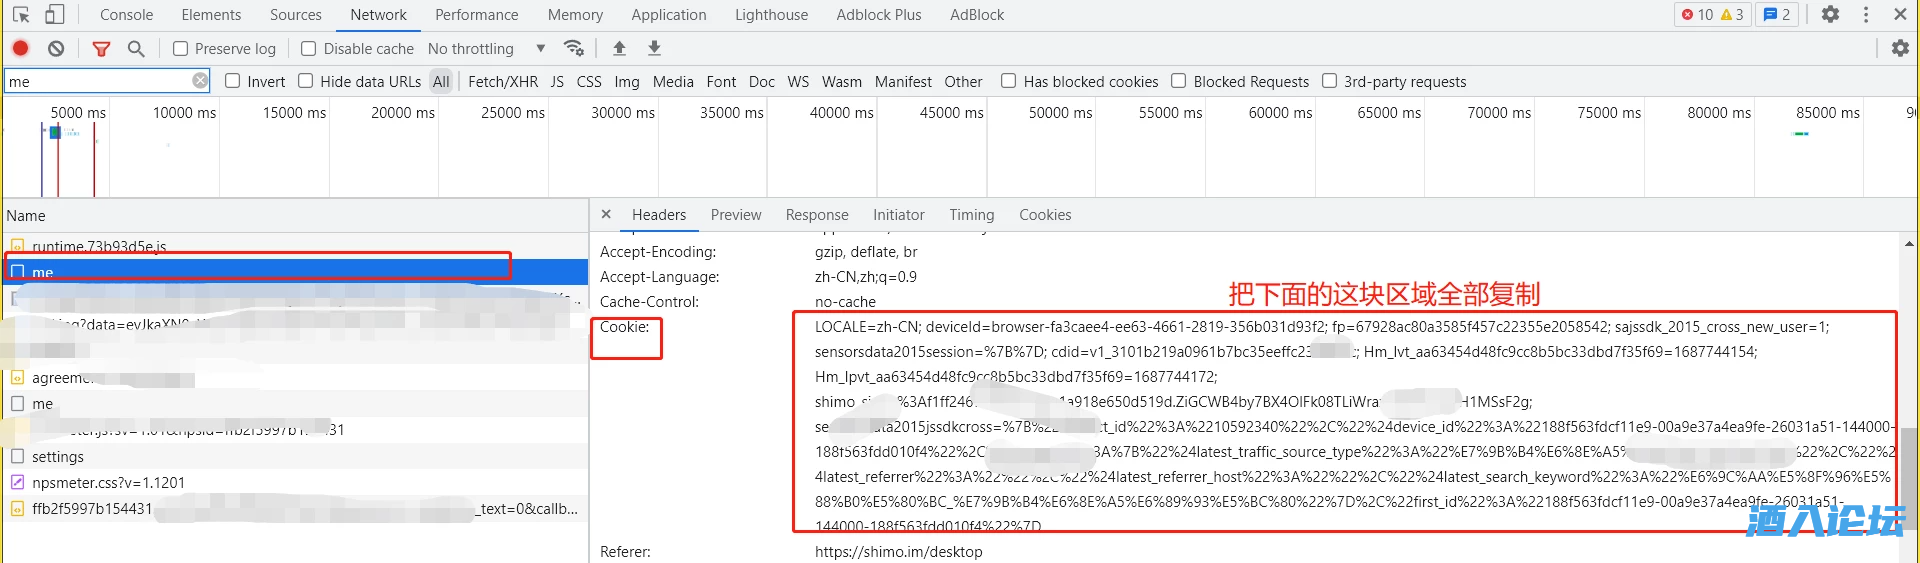The image size is (1920, 563).
Task: Open network conditions wifi icon
Action: [x=574, y=48]
